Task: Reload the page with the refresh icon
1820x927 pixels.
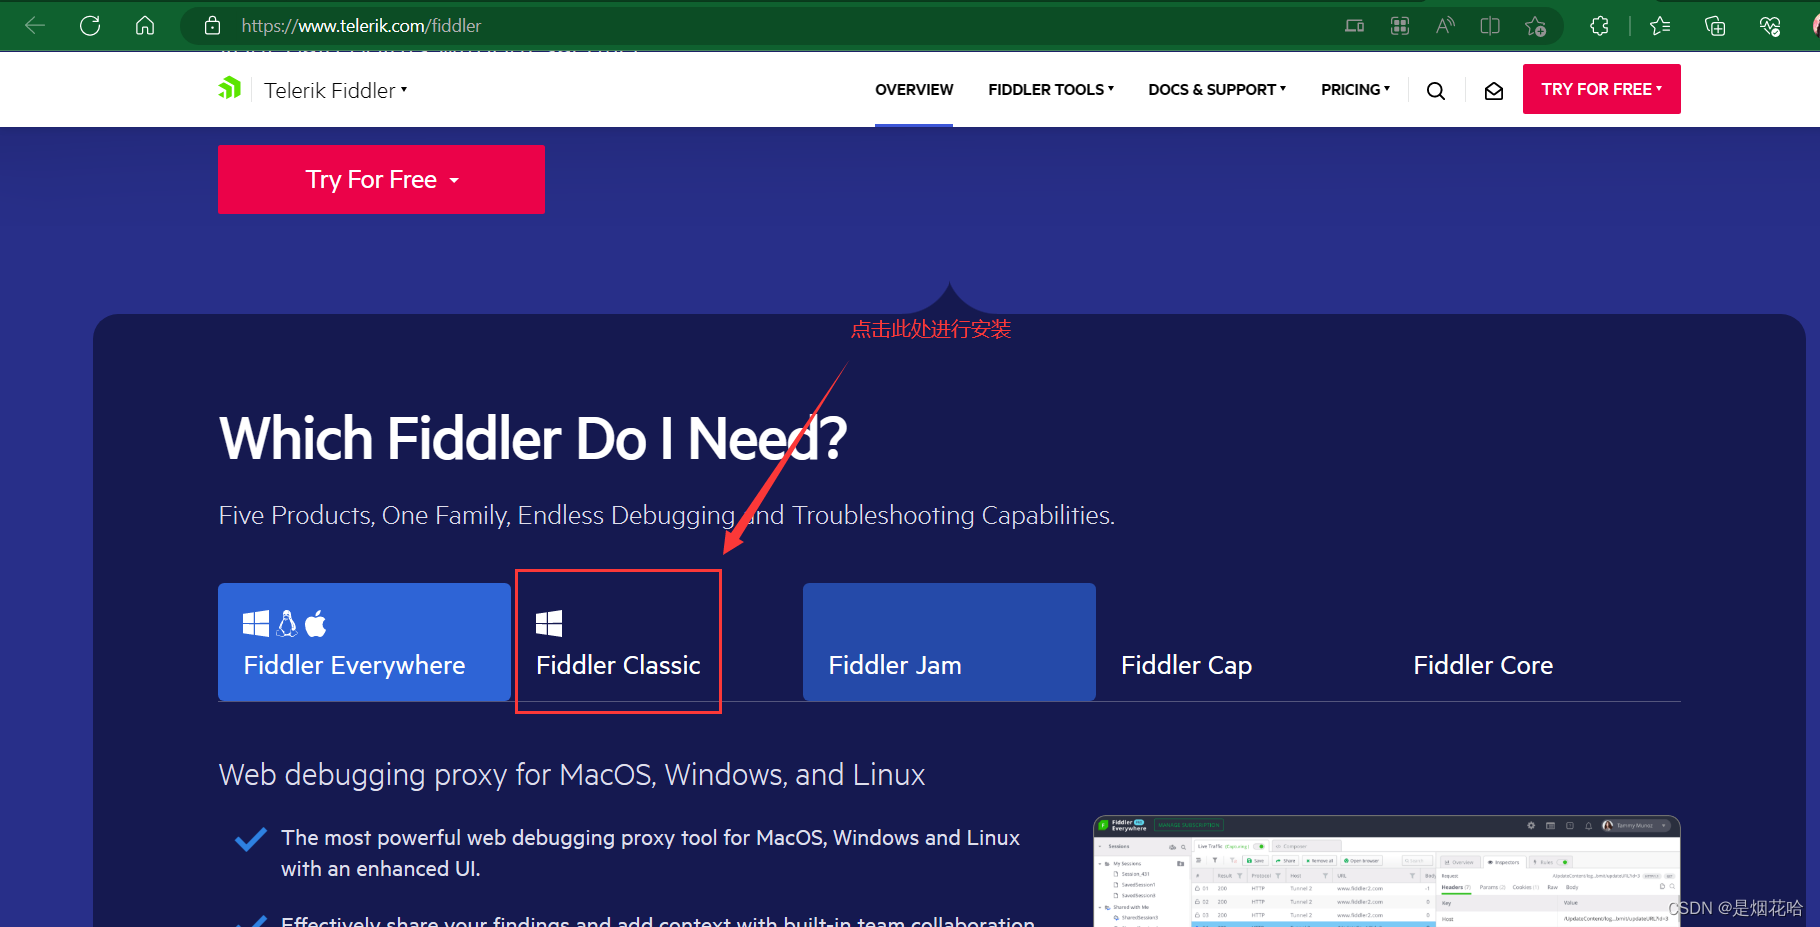Action: 90,25
